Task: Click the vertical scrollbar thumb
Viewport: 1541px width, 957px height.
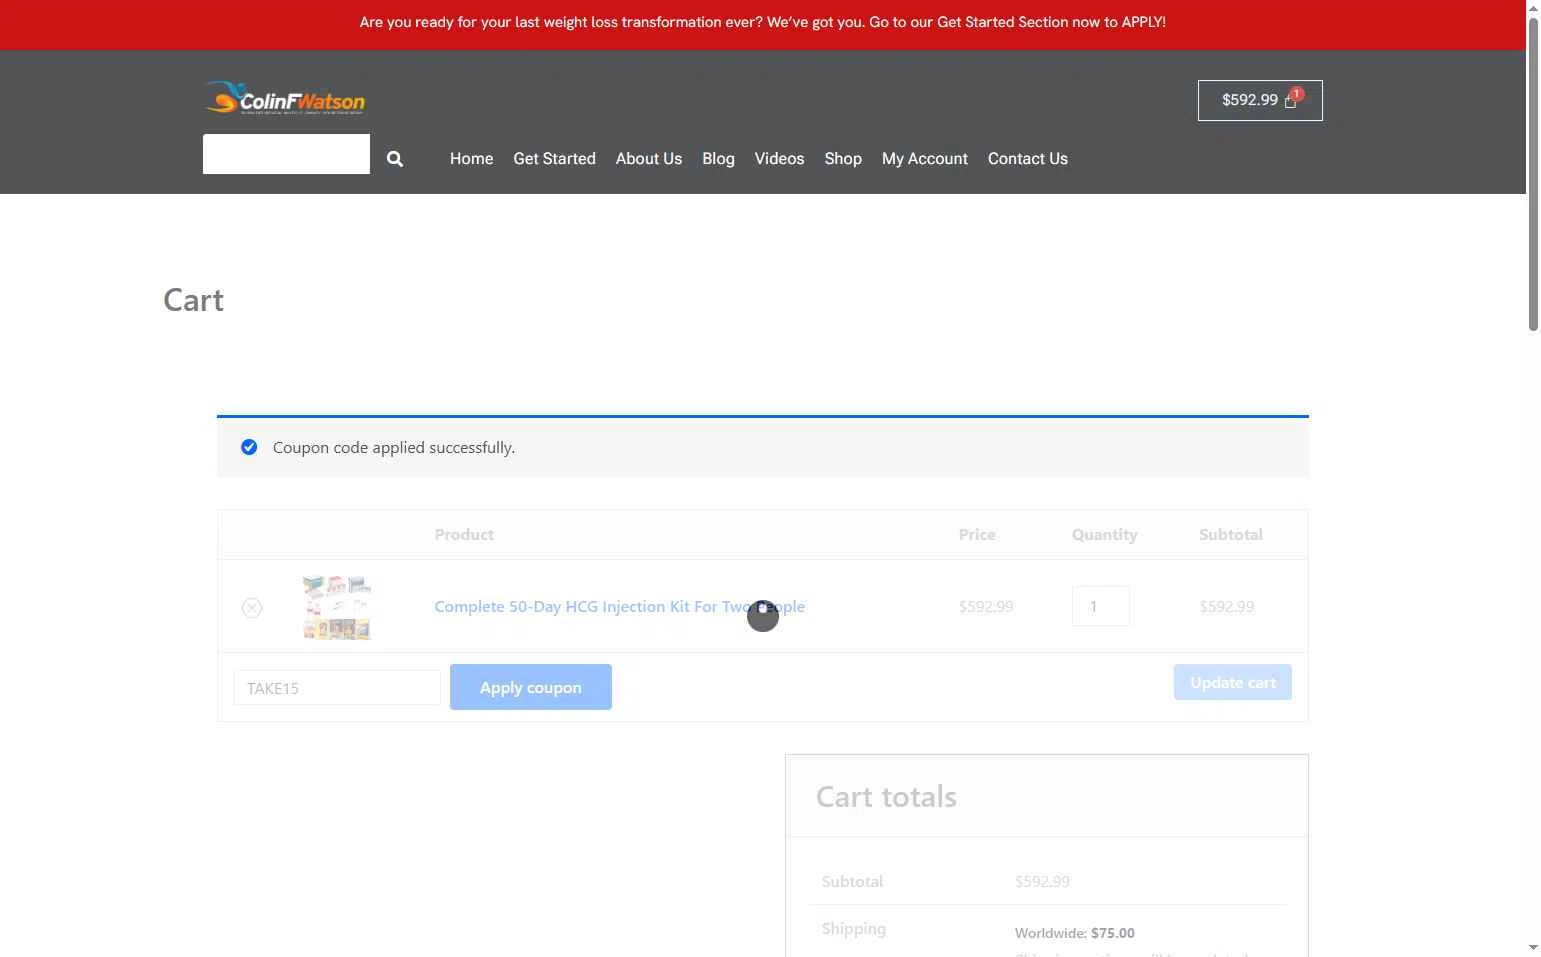Action: [x=1533, y=172]
